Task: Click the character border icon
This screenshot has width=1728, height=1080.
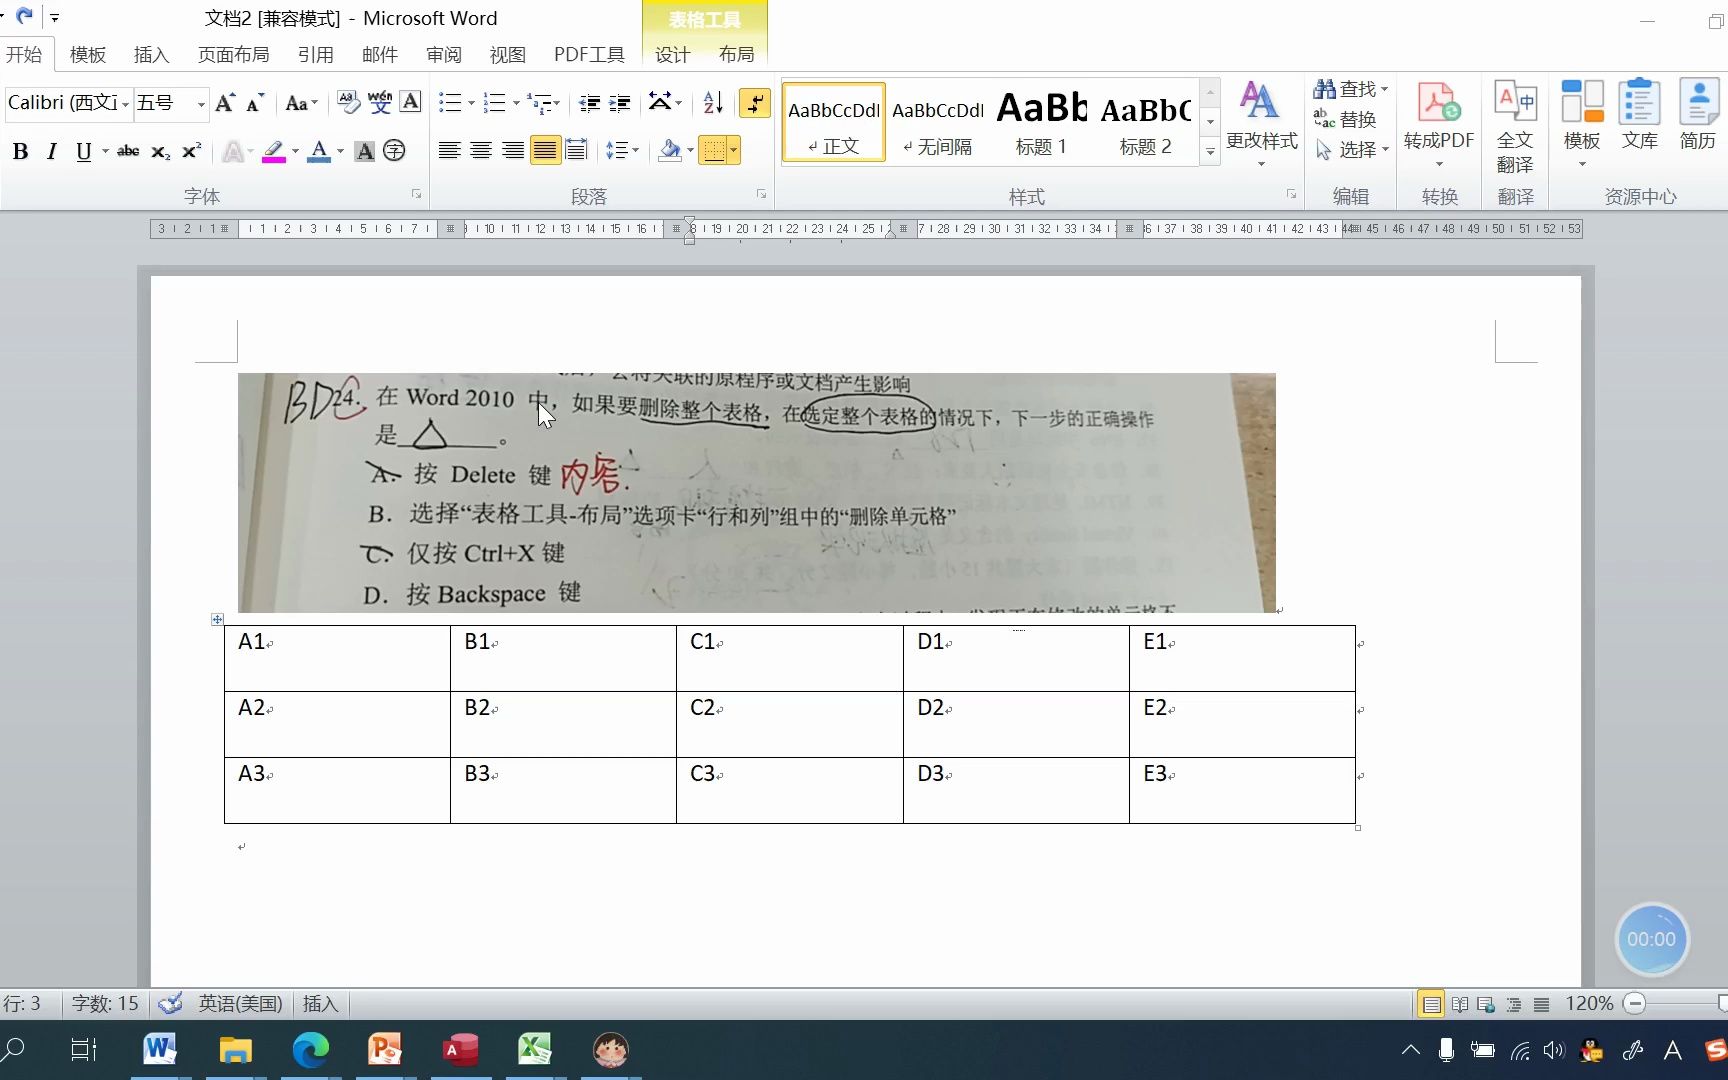Action: coord(410,102)
